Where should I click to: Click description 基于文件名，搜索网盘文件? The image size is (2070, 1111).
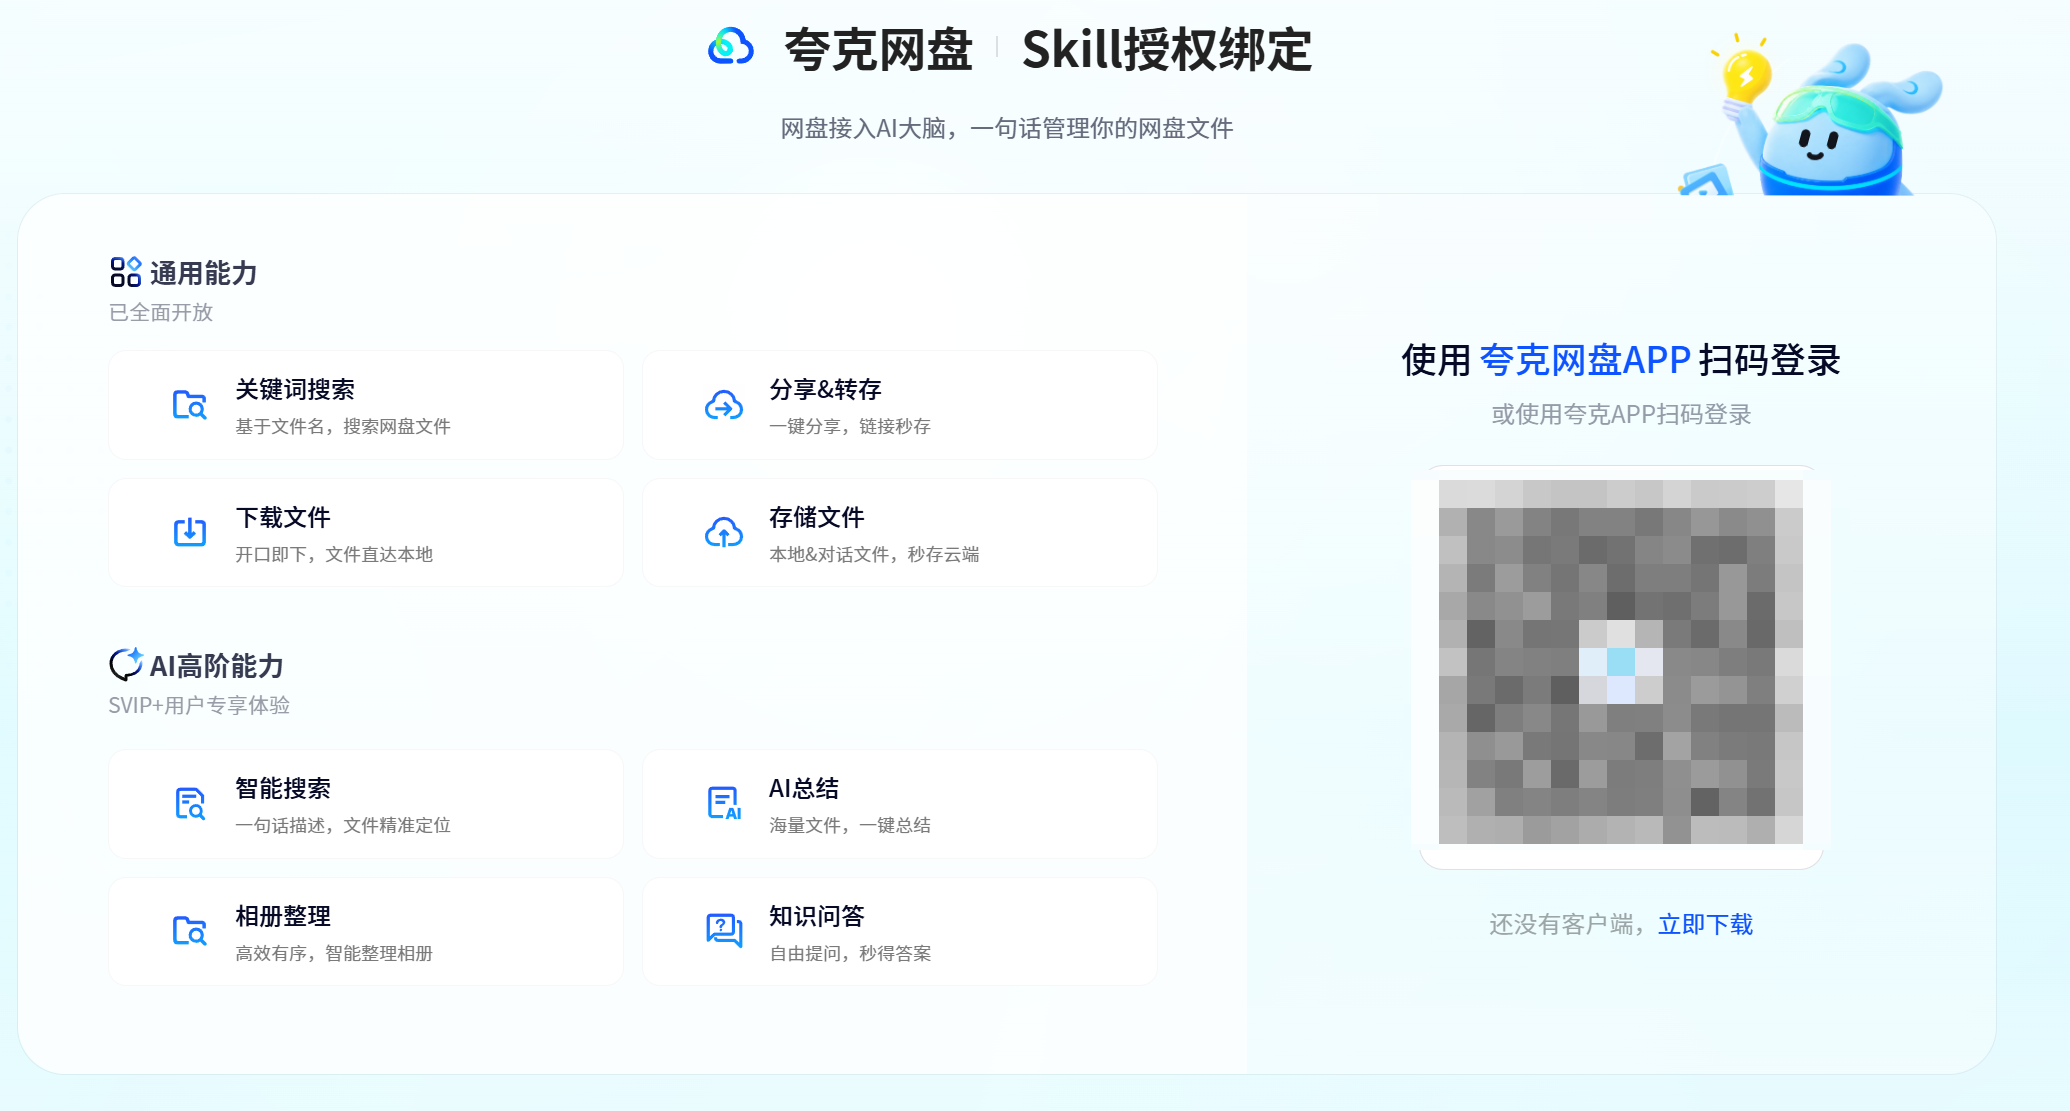[343, 426]
